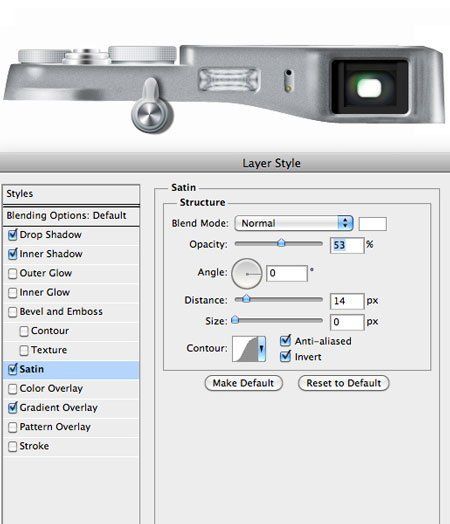Click the Angle dial control
Viewport: 450px width, 524px height.
[x=247, y=274]
